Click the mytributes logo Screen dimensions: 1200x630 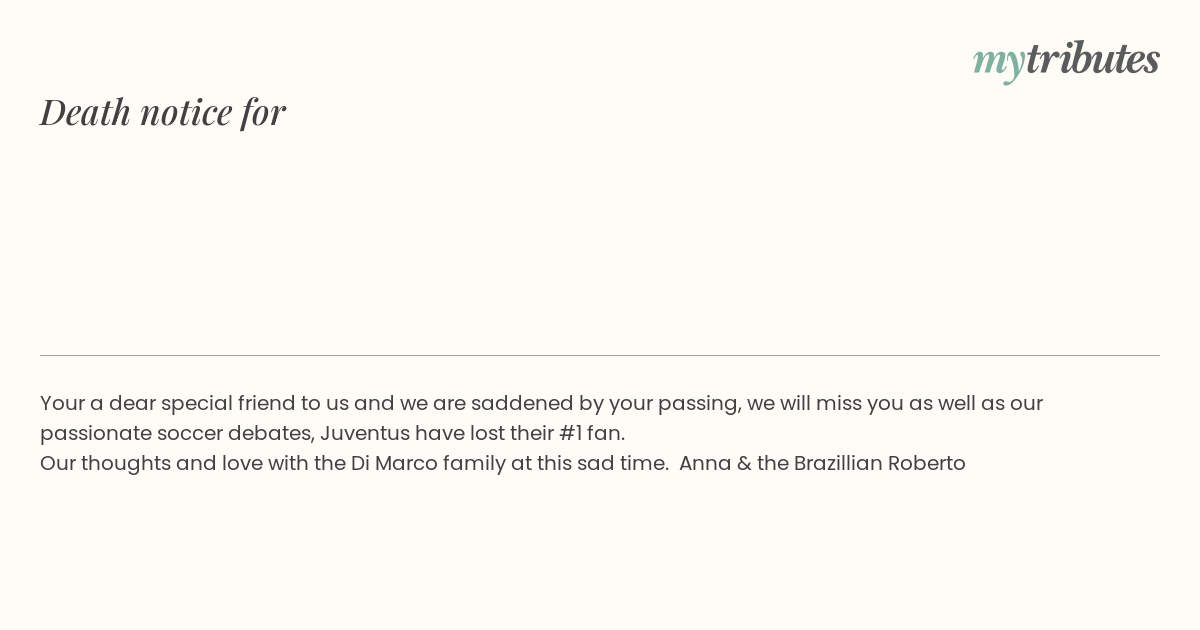click(x=1066, y=60)
